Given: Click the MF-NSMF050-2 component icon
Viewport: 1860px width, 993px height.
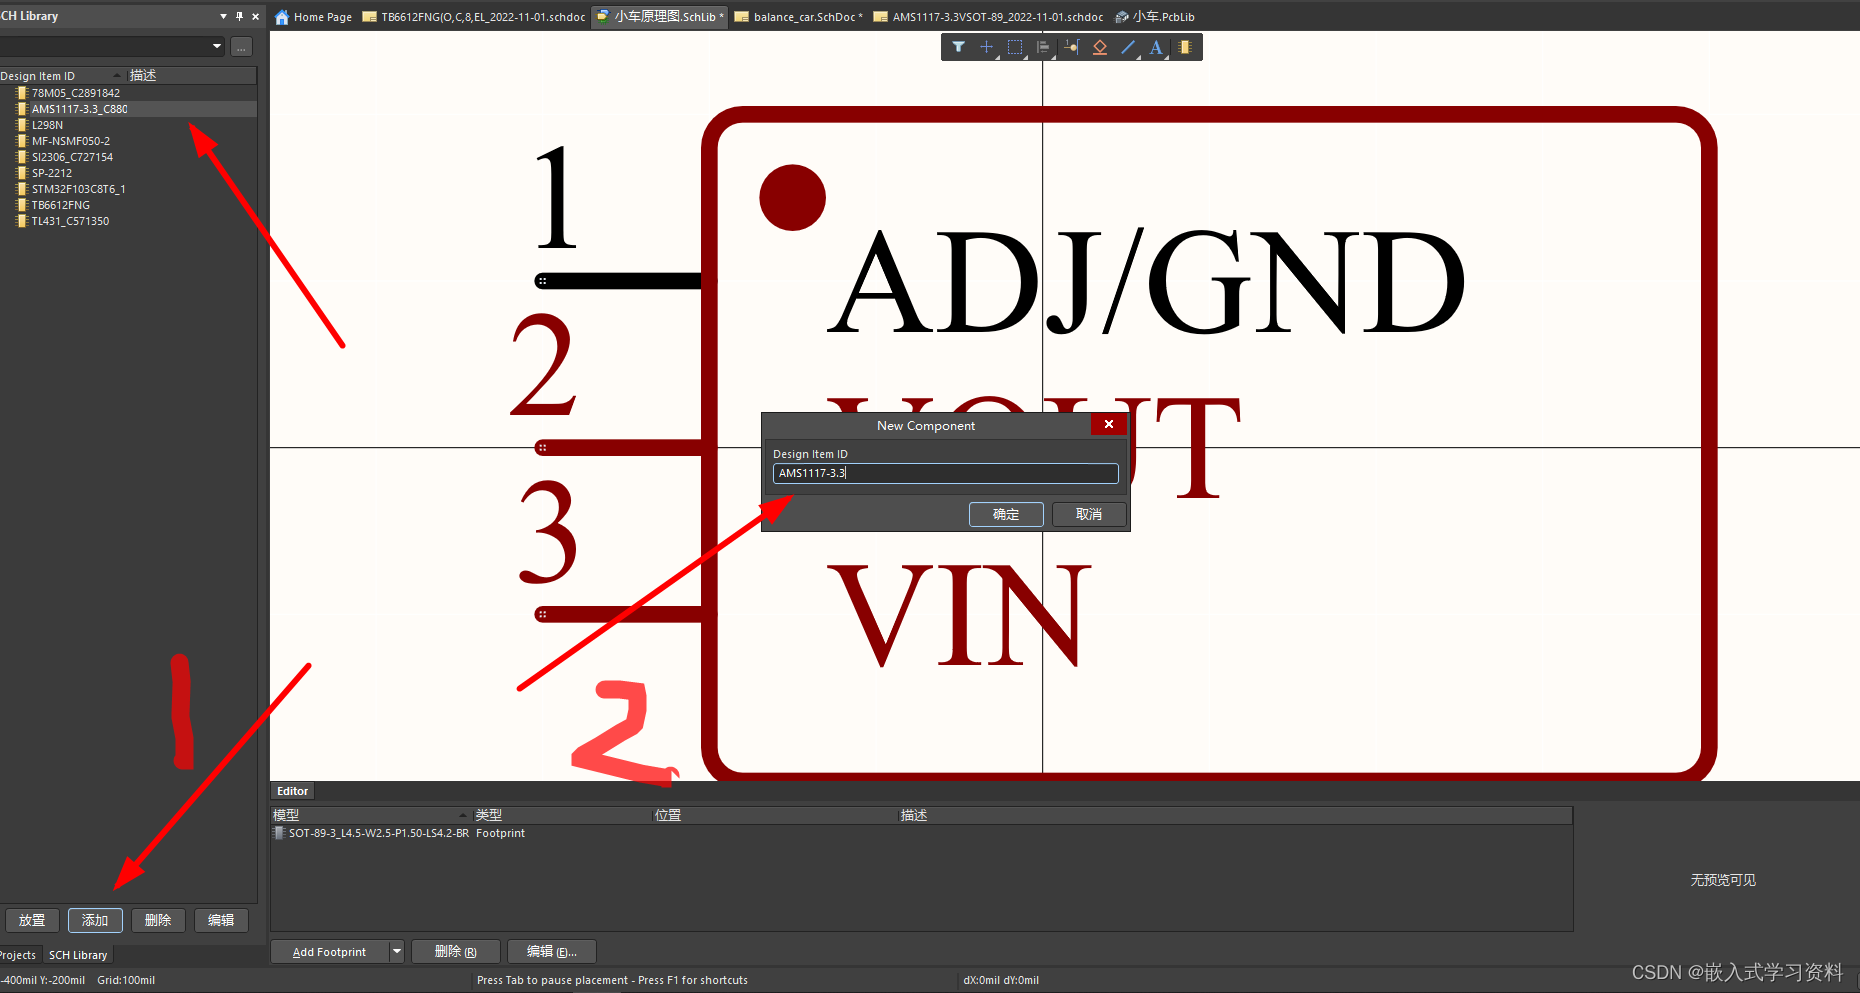Looking at the screenshot, I should 22,141.
